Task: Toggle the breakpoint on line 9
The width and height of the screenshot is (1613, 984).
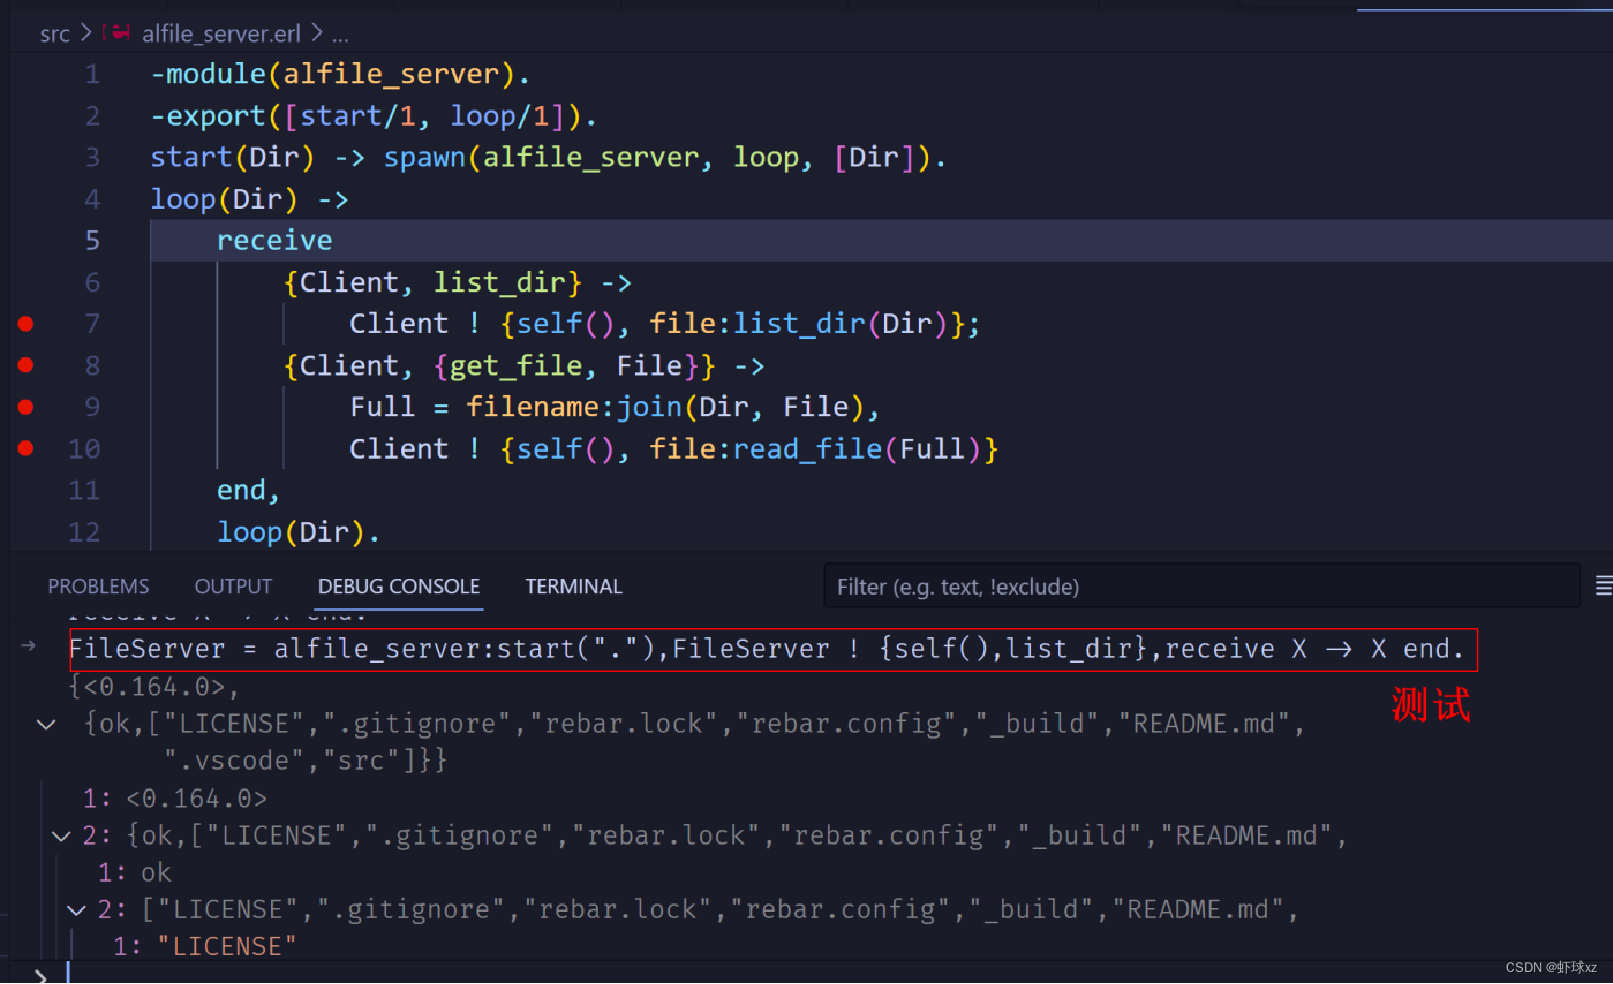Action: coord(26,407)
